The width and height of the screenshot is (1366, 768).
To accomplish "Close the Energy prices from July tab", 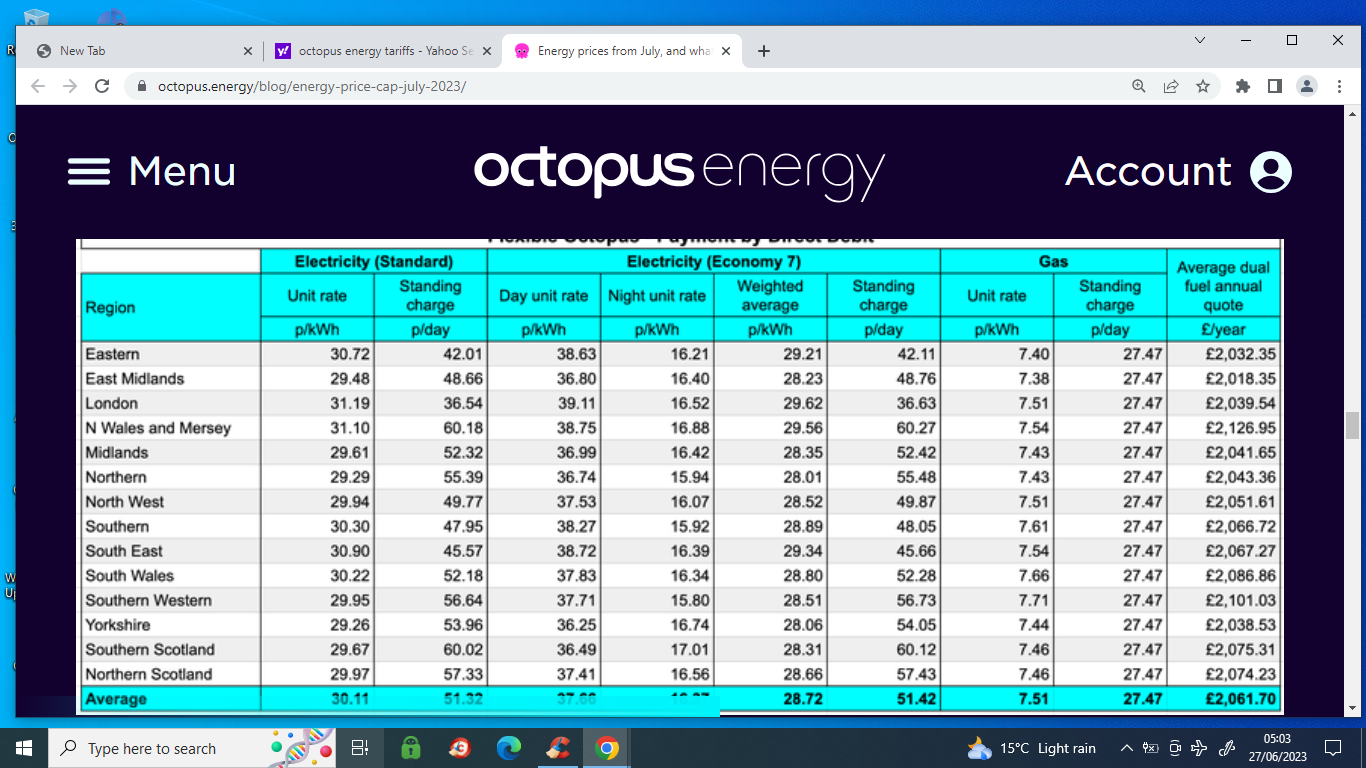I will tap(726, 51).
